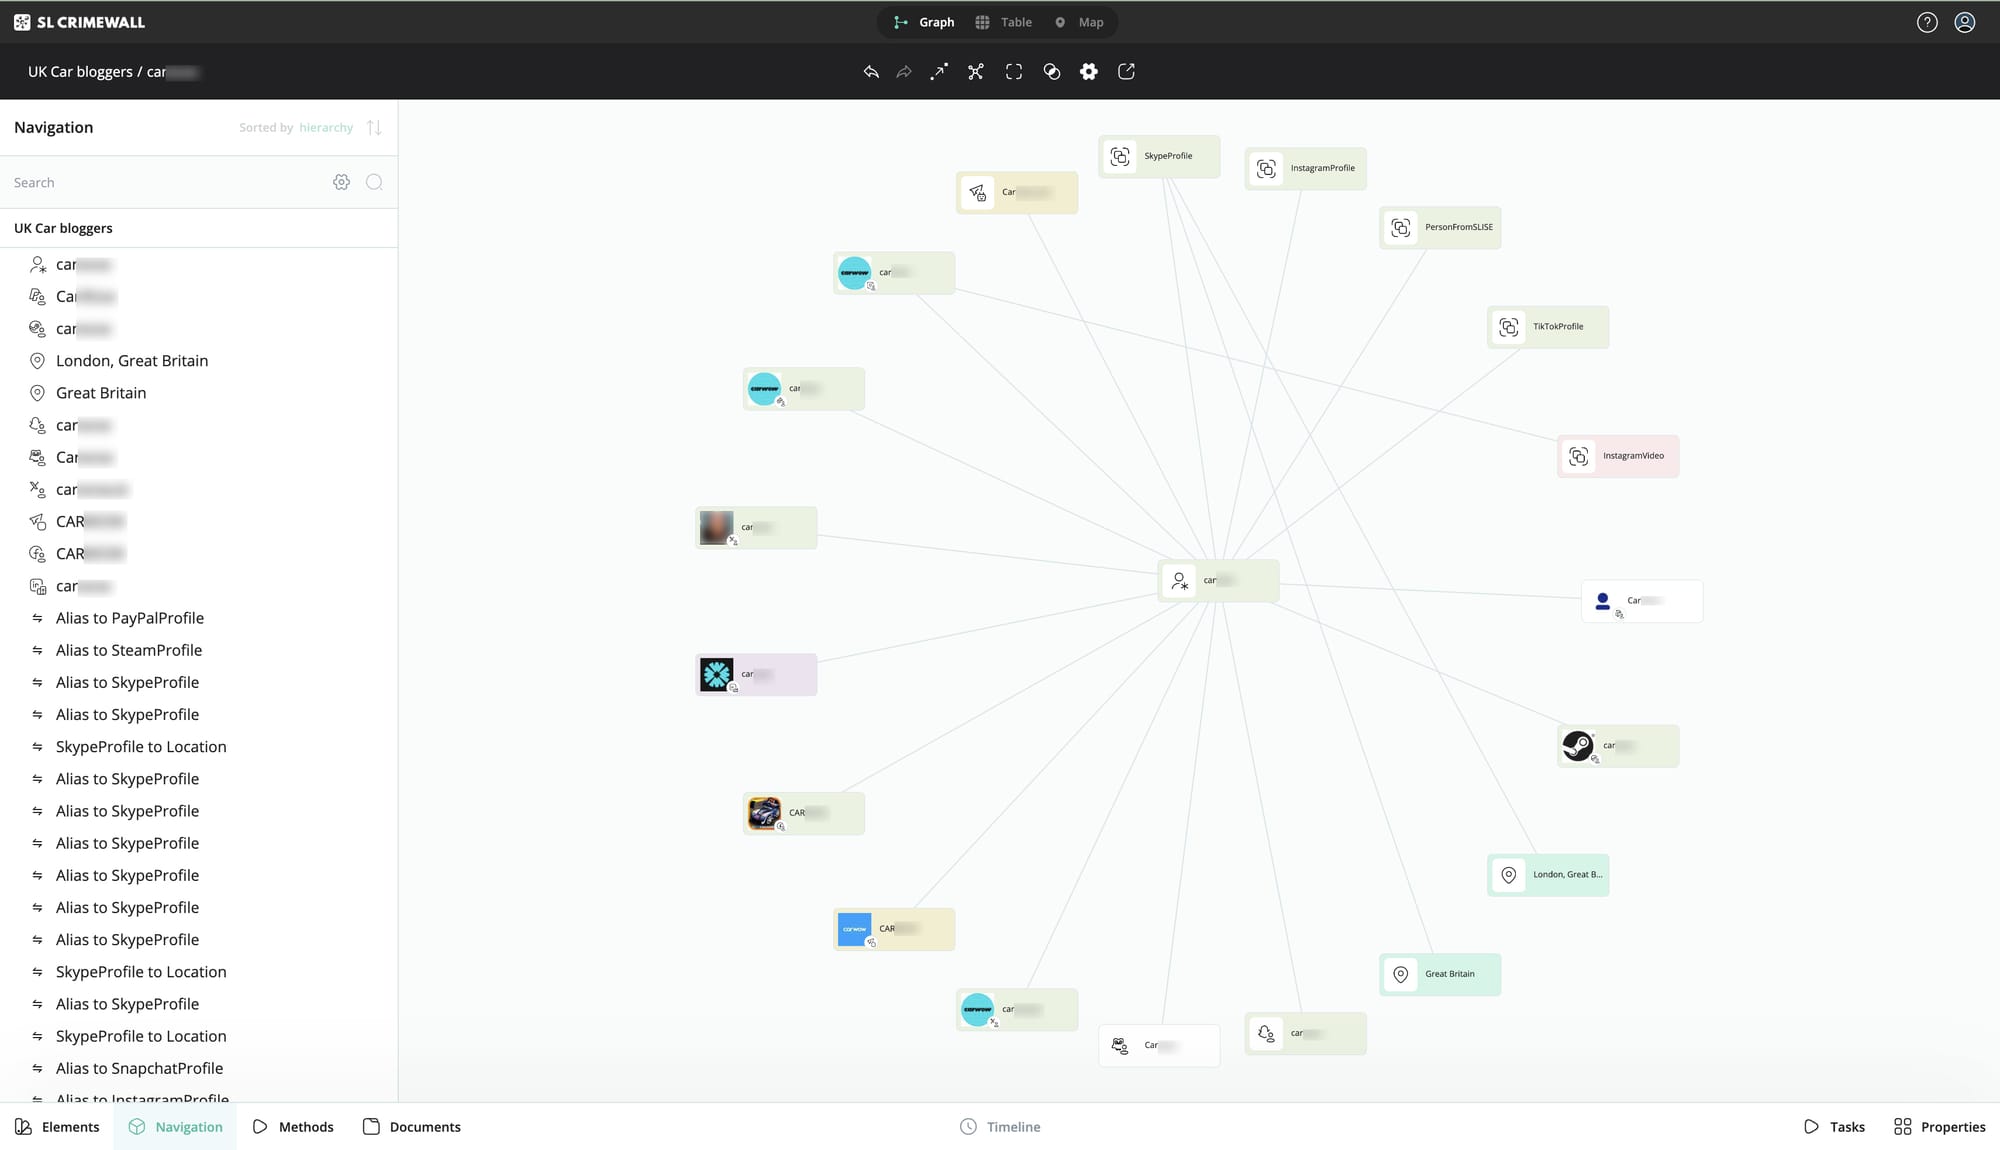Image resolution: width=2000 pixels, height=1150 pixels.
Task: Click the shortest path tool icon
Action: (938, 72)
